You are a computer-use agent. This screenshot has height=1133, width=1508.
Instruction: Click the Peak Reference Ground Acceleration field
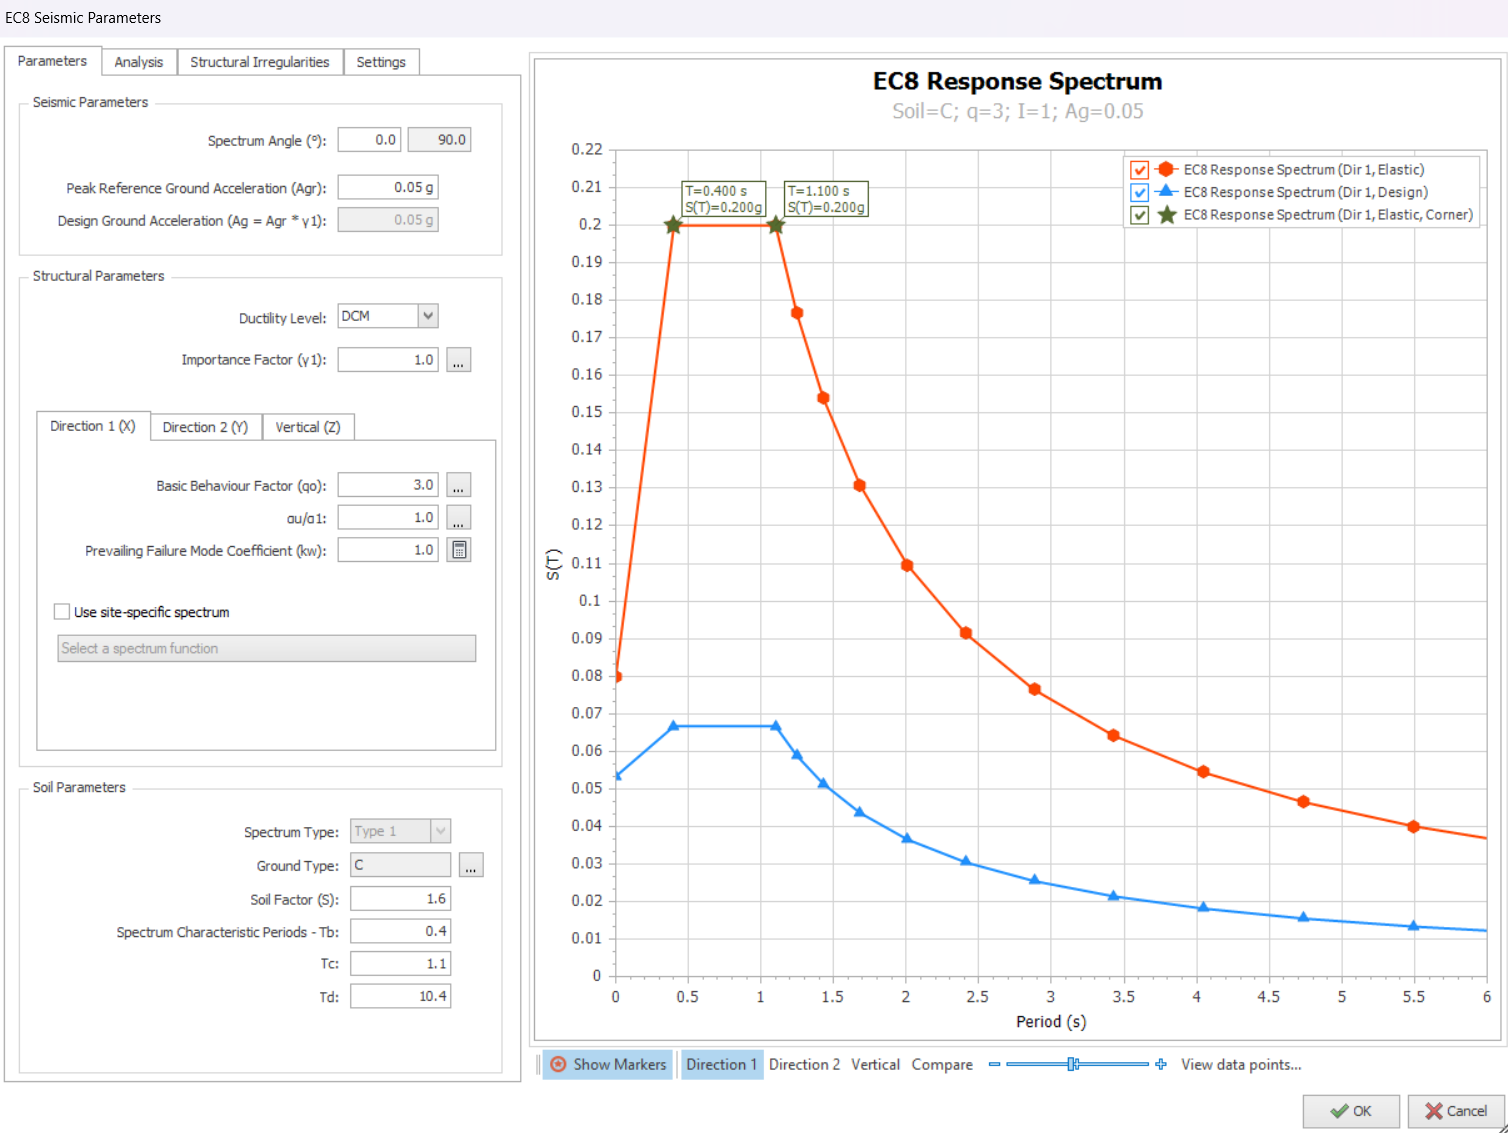(388, 187)
